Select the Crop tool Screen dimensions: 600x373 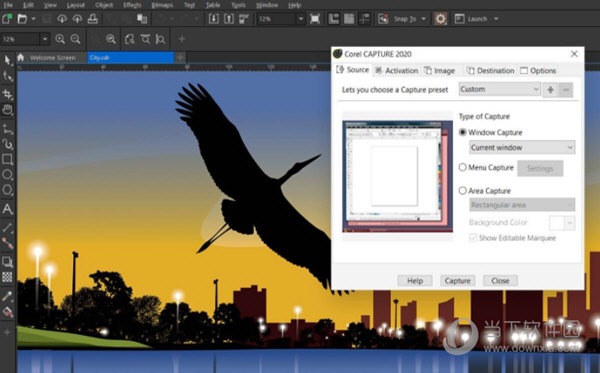pos(7,94)
